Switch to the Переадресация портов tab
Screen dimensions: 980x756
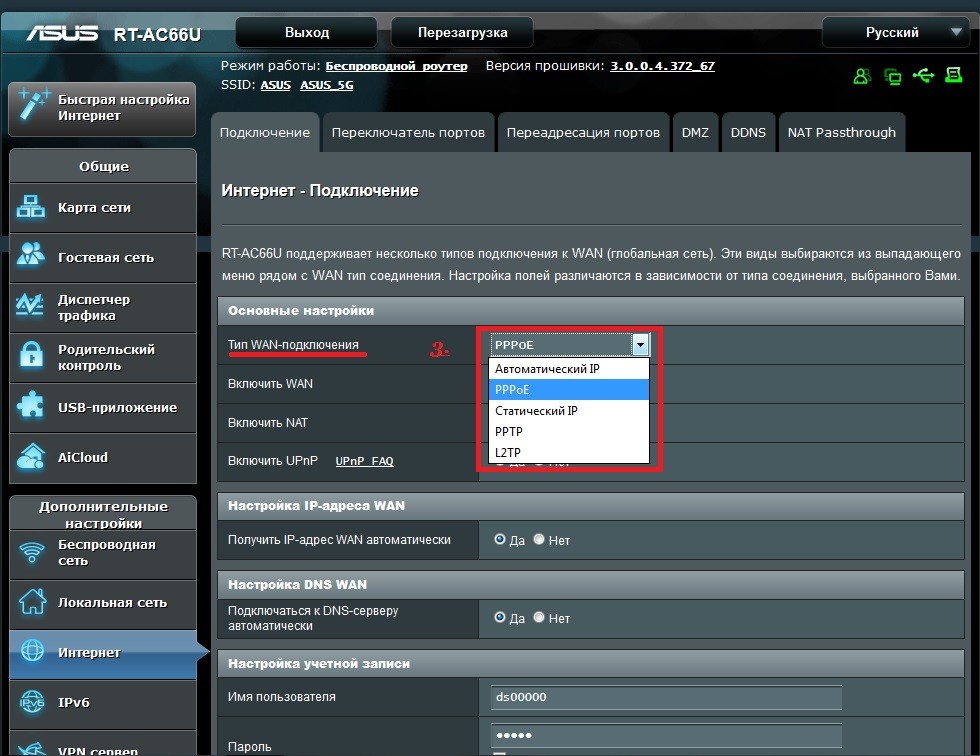tap(583, 132)
